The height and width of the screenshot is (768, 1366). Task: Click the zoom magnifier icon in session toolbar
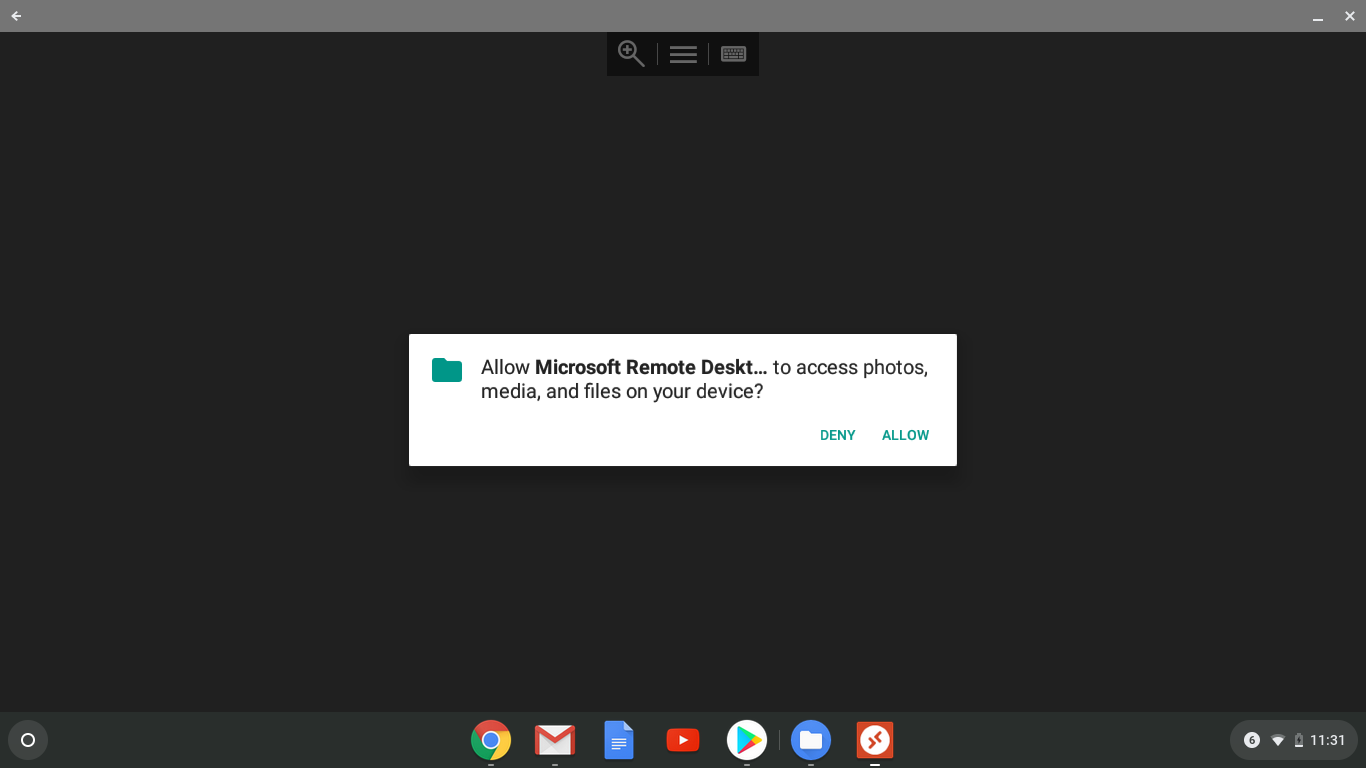[x=631, y=54]
